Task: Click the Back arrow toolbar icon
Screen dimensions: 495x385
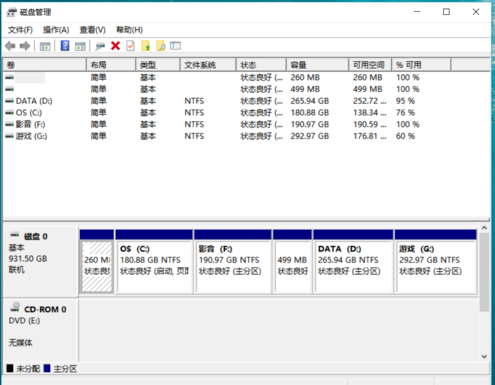Action: (x=10, y=46)
